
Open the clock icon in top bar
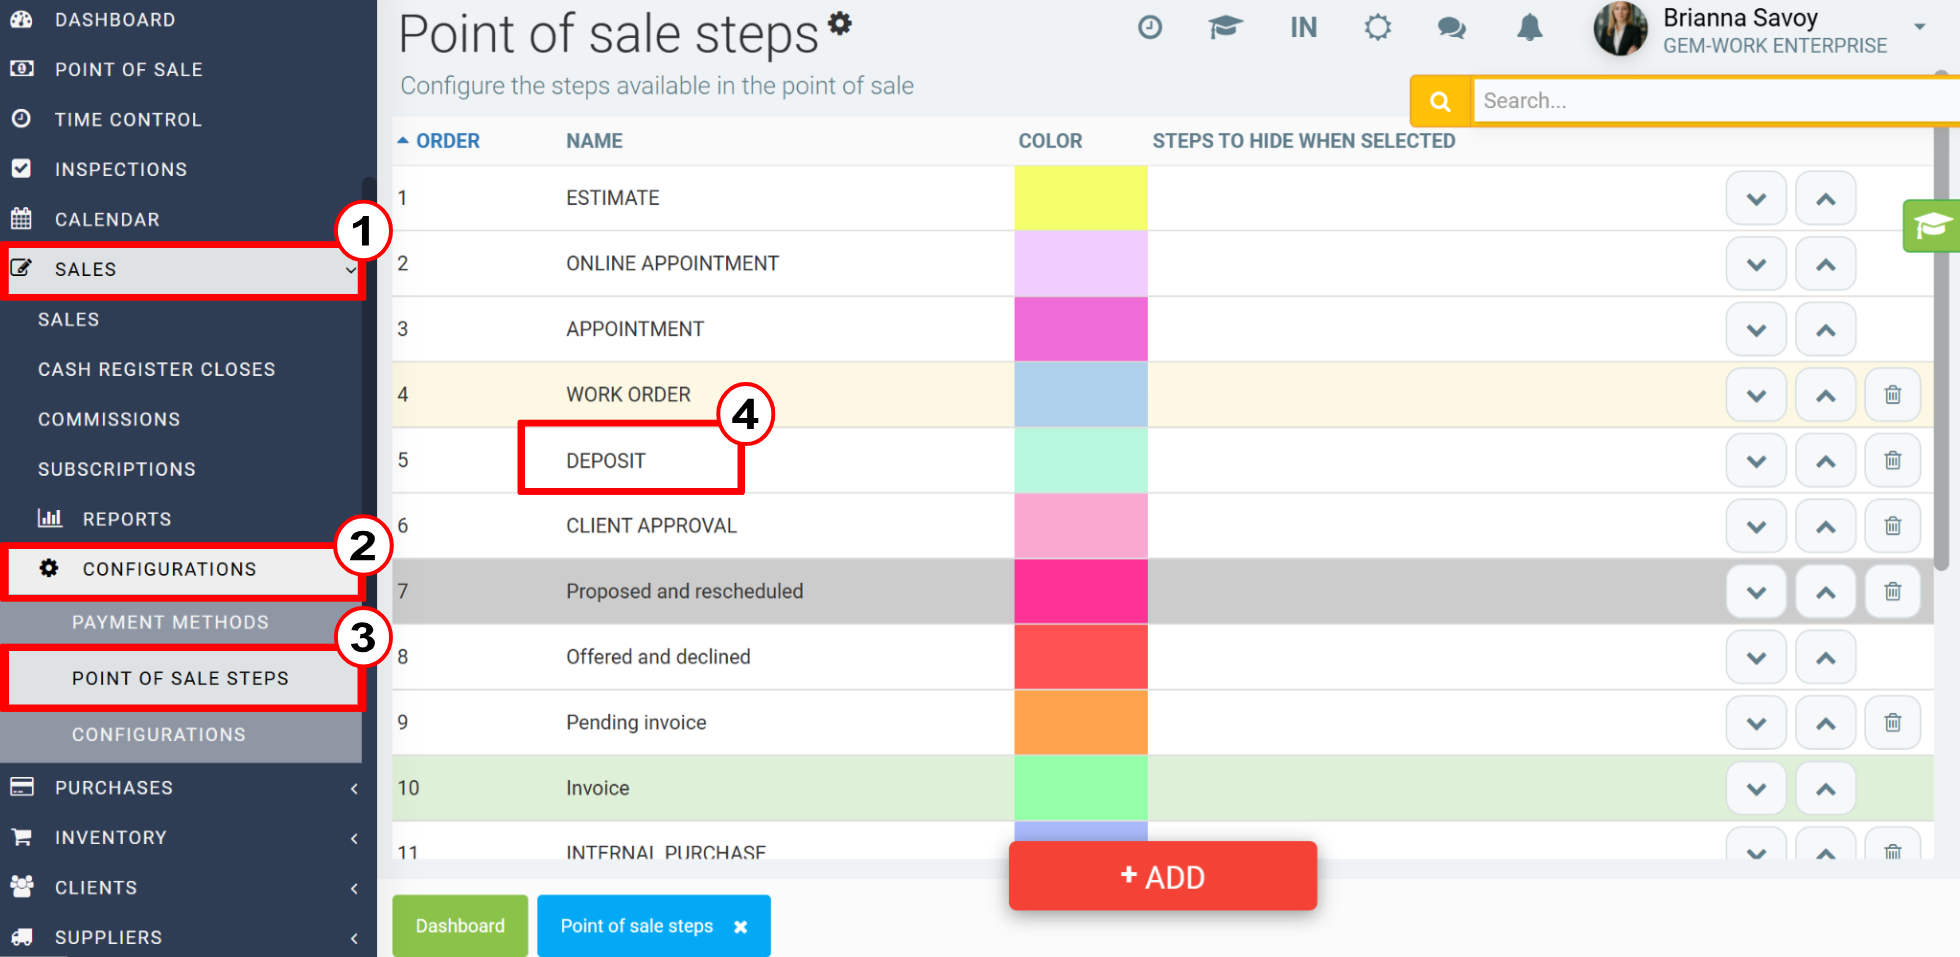[1150, 27]
